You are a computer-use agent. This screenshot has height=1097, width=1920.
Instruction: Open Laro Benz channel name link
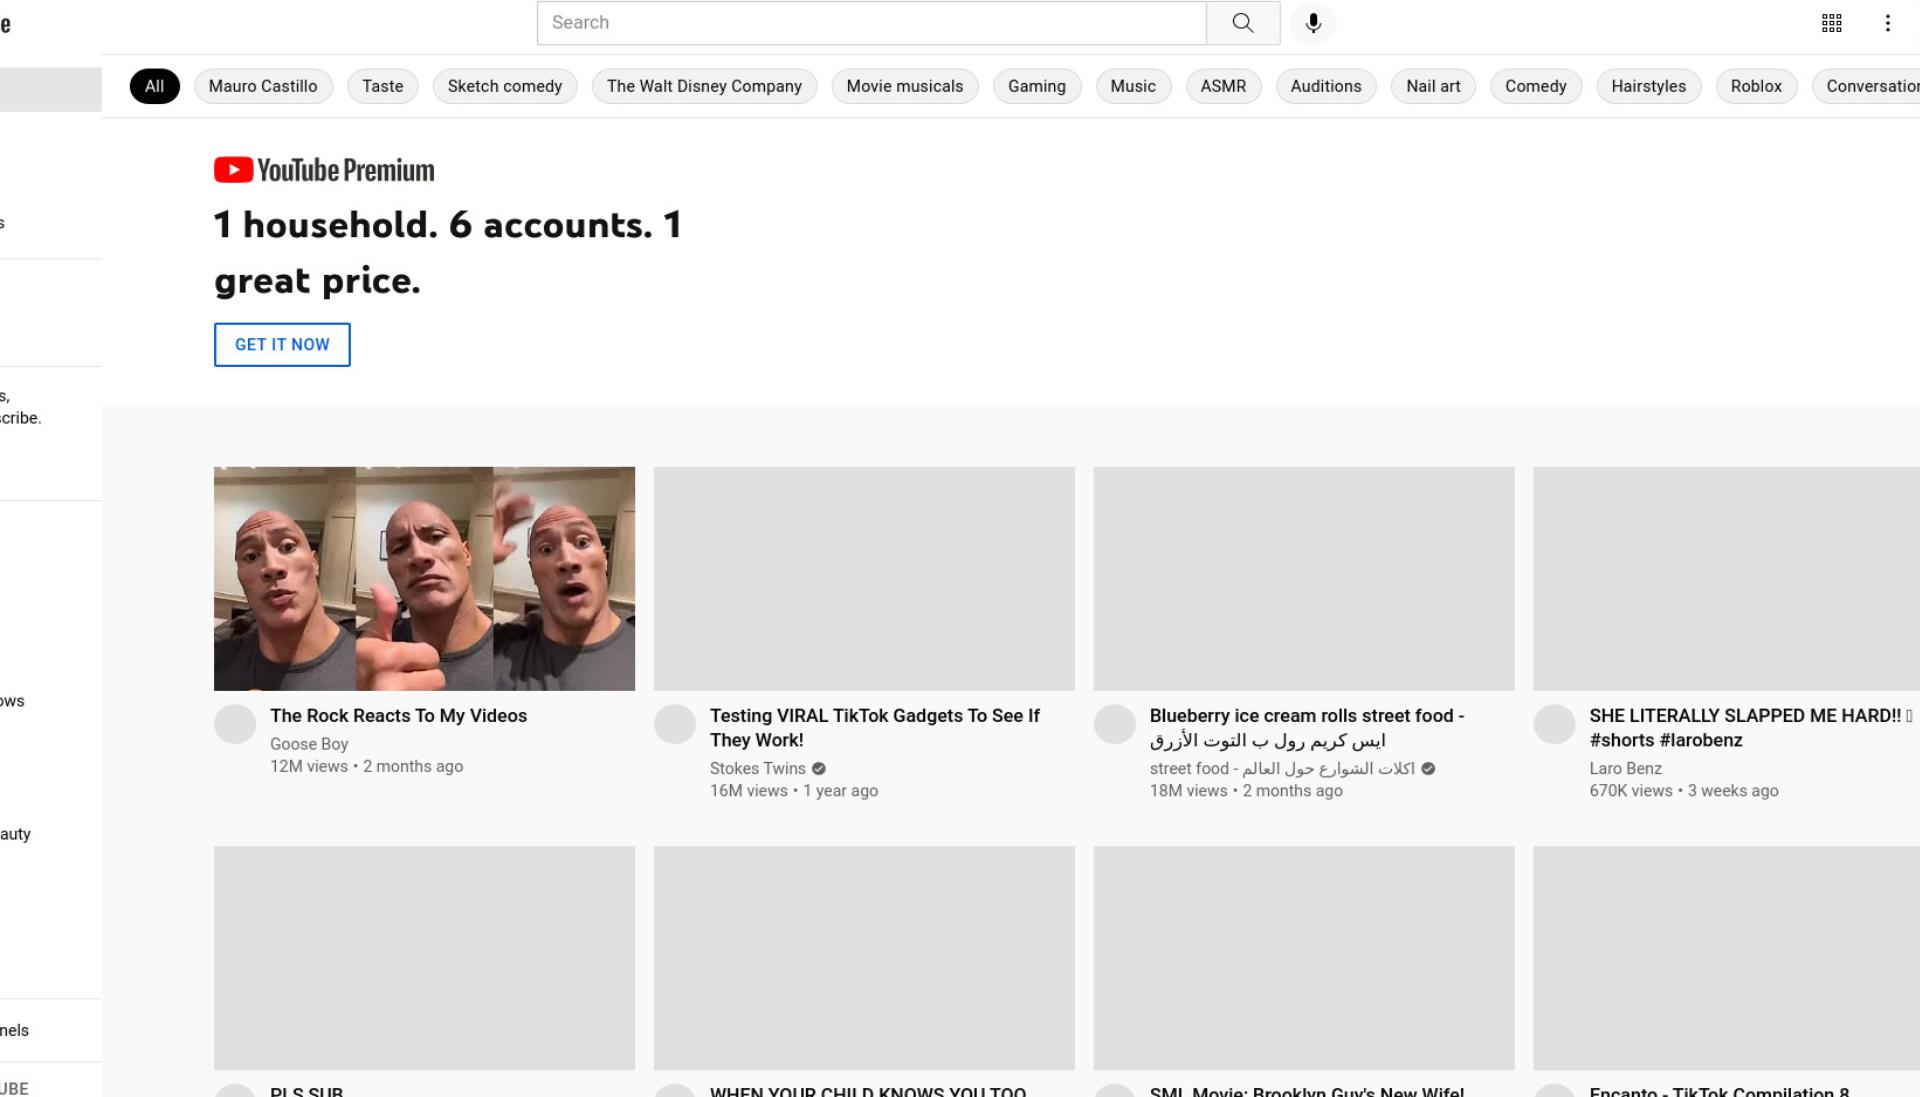coord(1625,769)
